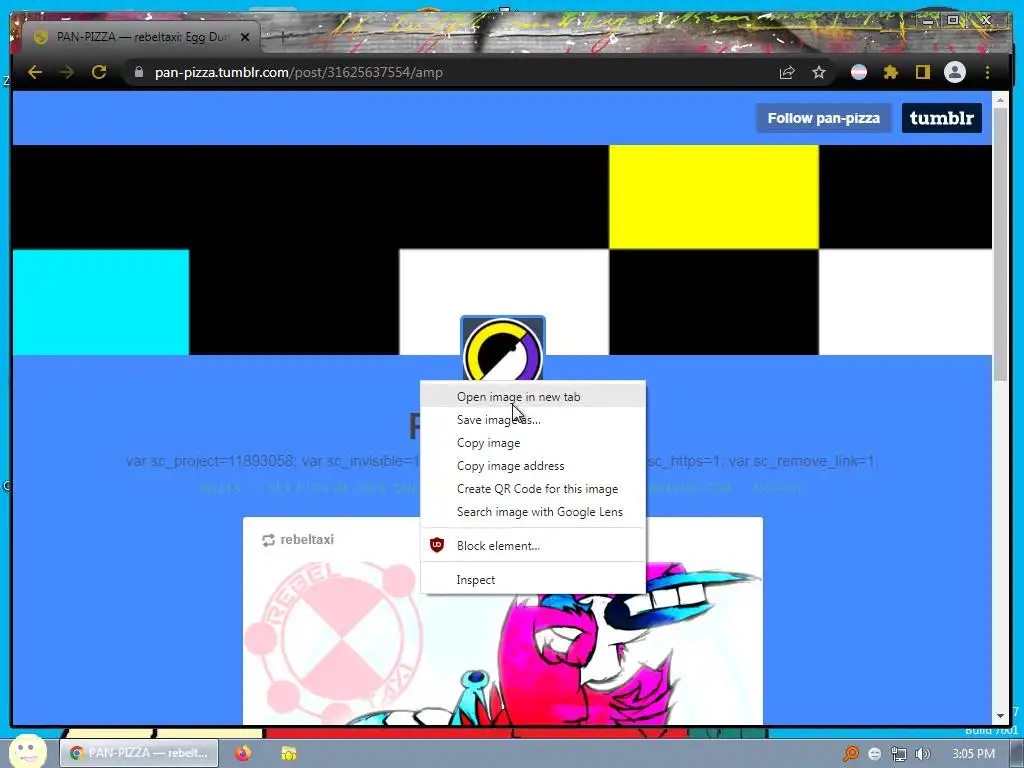Choose Open image in new tab
1024x768 pixels.
[x=533, y=396]
